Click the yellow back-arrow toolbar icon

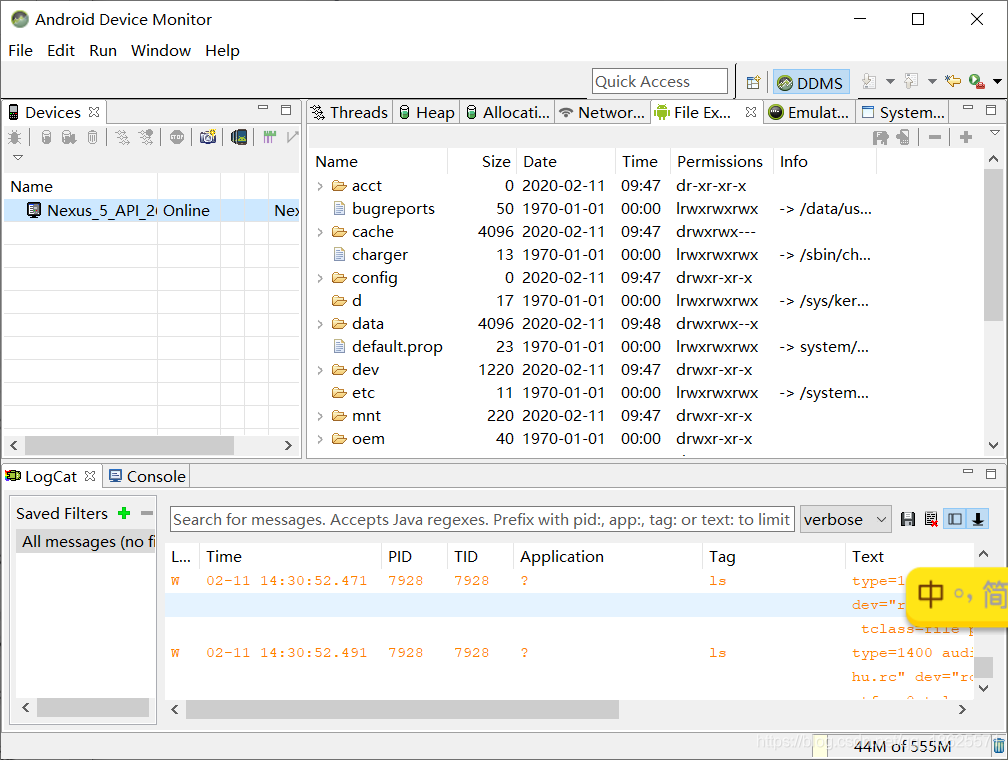pyautogui.click(x=953, y=82)
